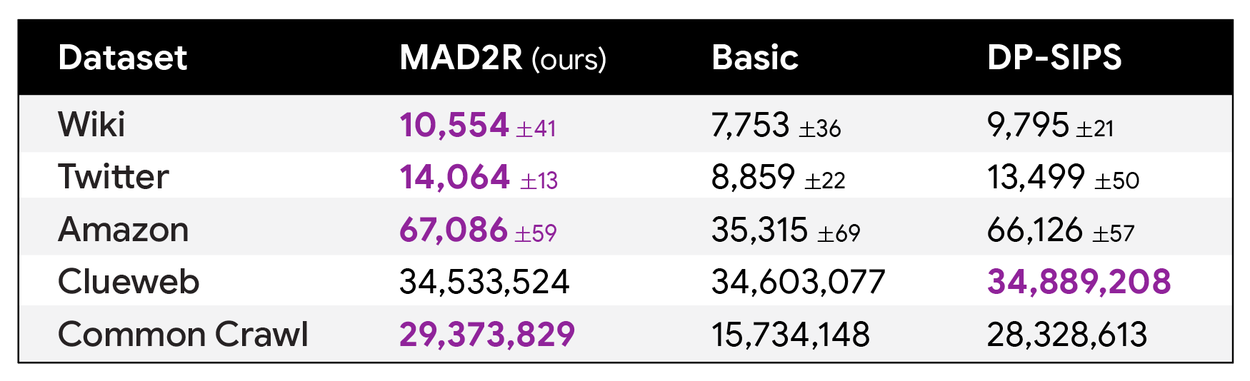Click the DP-SIPS Twitter value 13,499

click(x=1035, y=178)
